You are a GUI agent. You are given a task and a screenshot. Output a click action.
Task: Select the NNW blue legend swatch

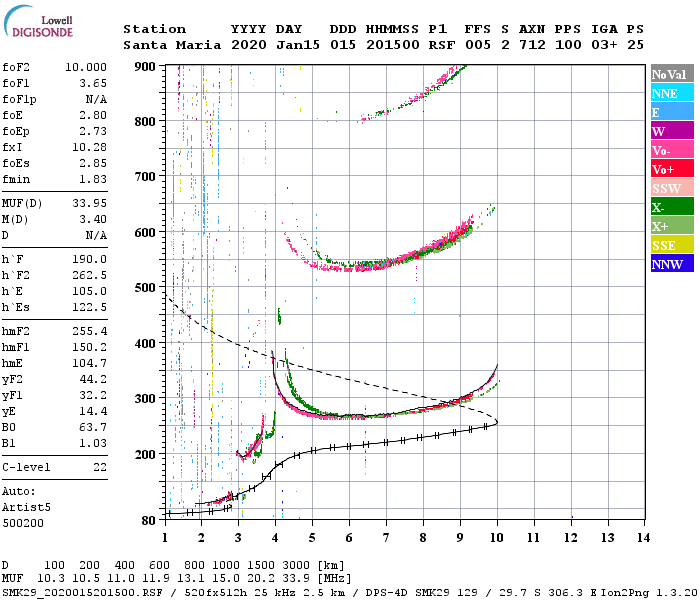tap(672, 263)
